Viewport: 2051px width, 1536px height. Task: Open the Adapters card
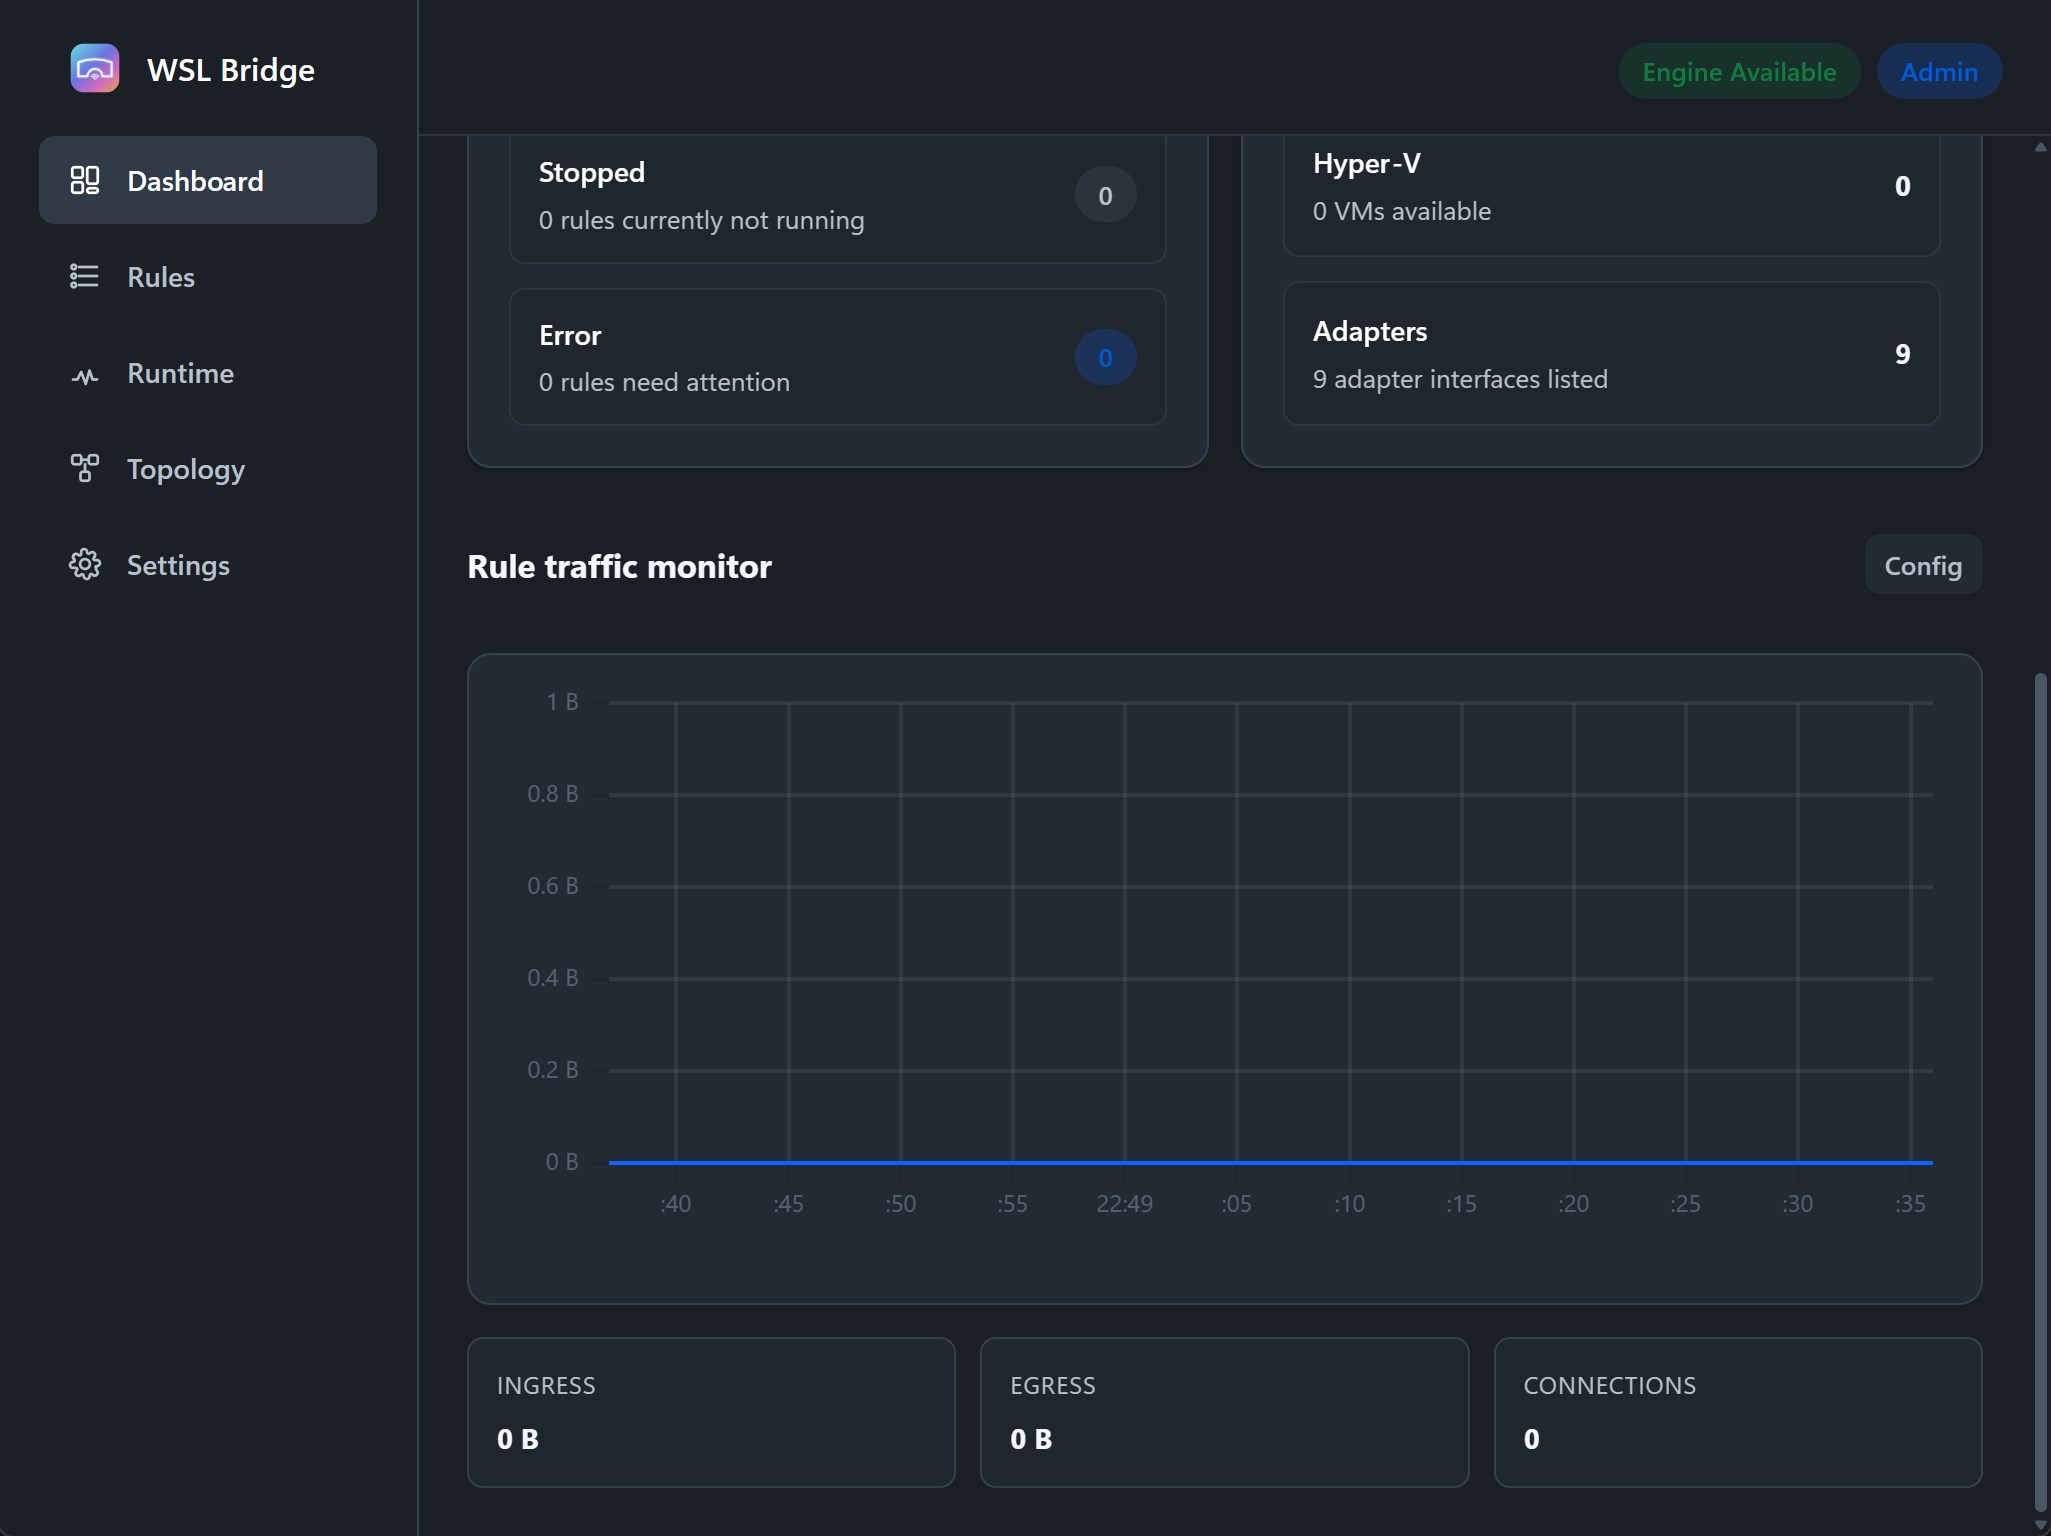coord(1612,353)
